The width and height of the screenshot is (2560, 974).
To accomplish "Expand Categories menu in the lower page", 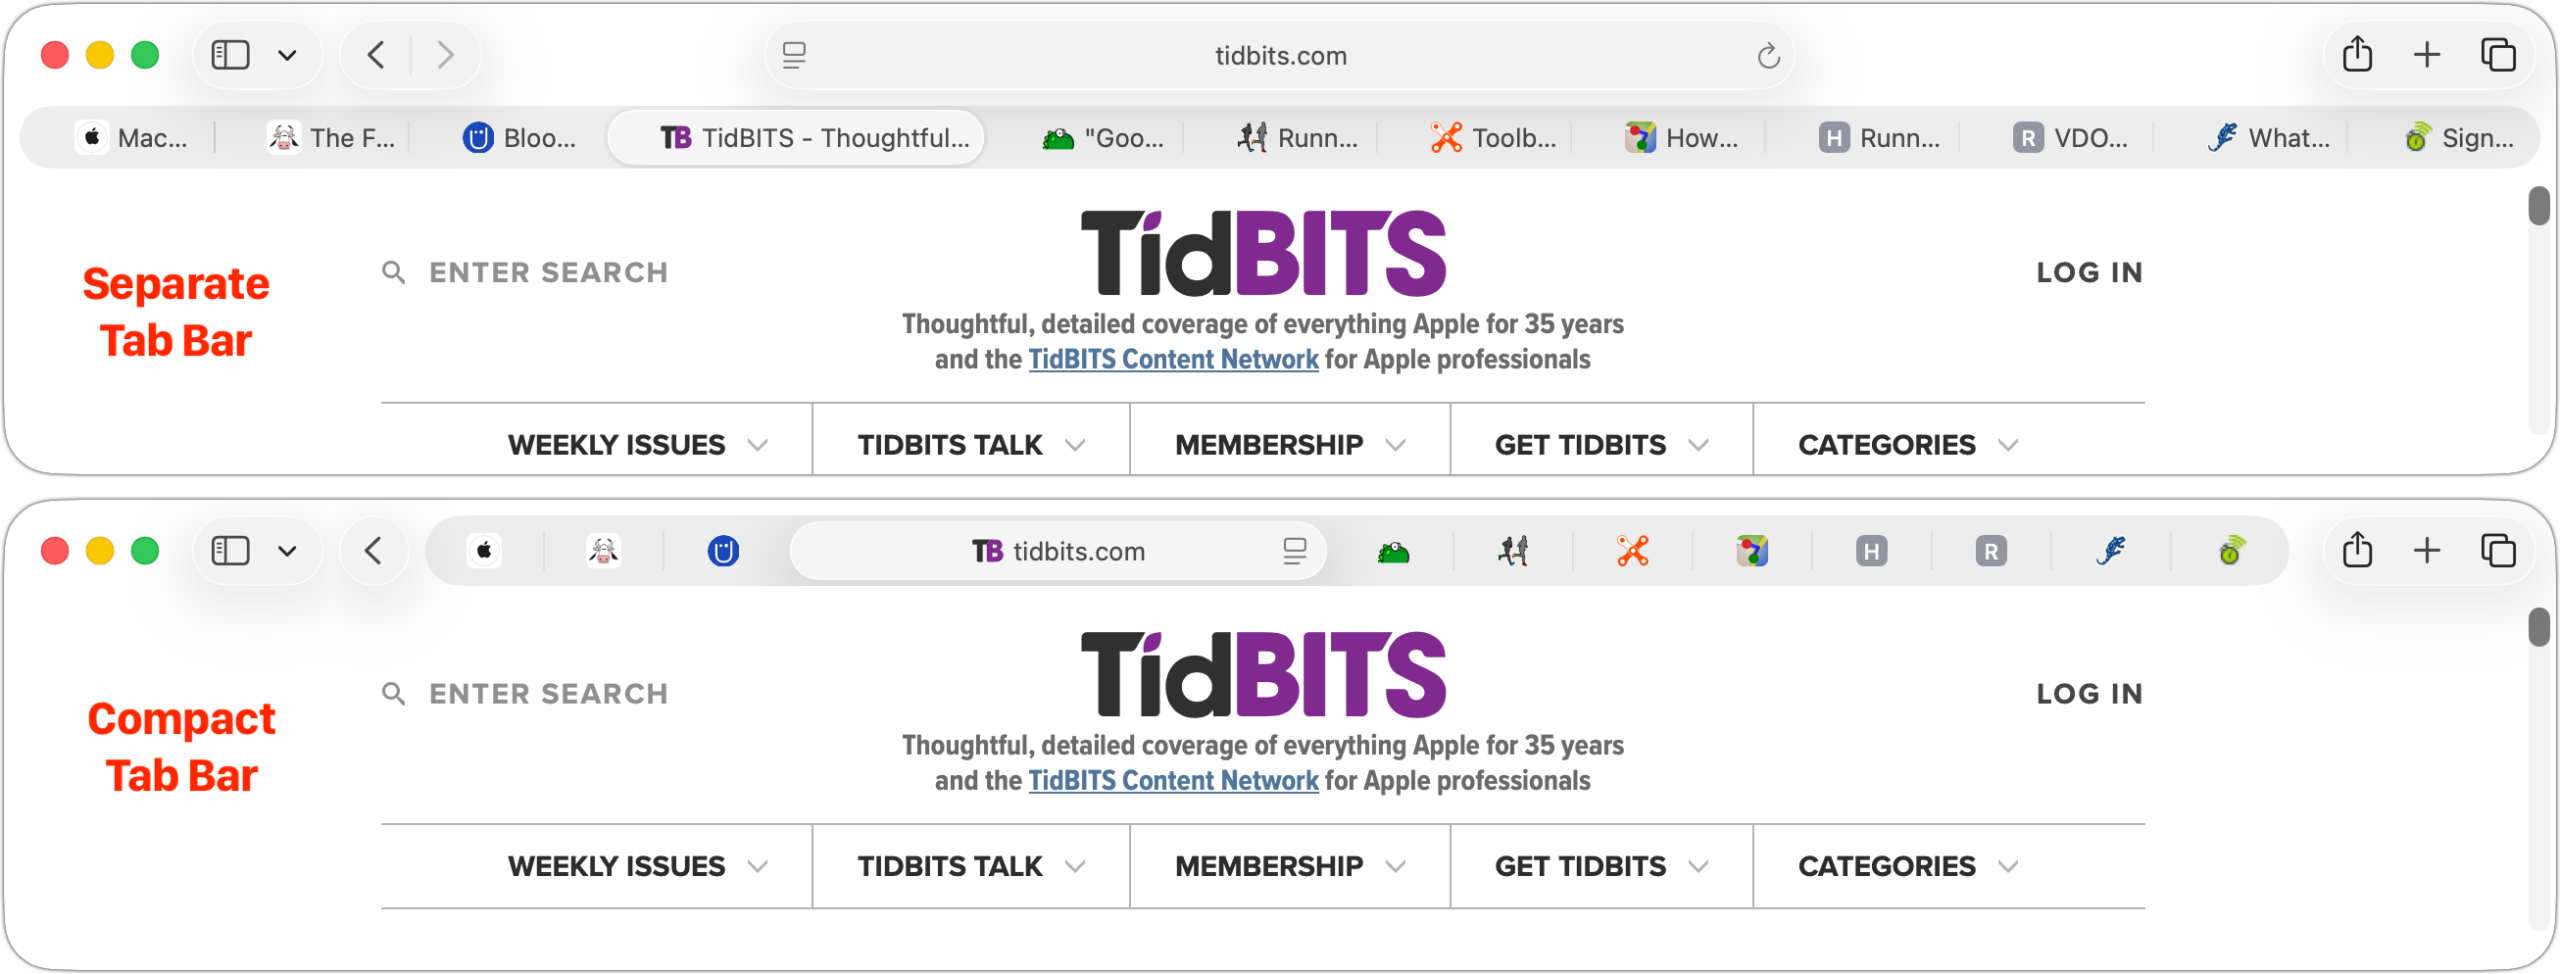I will coord(1907,866).
